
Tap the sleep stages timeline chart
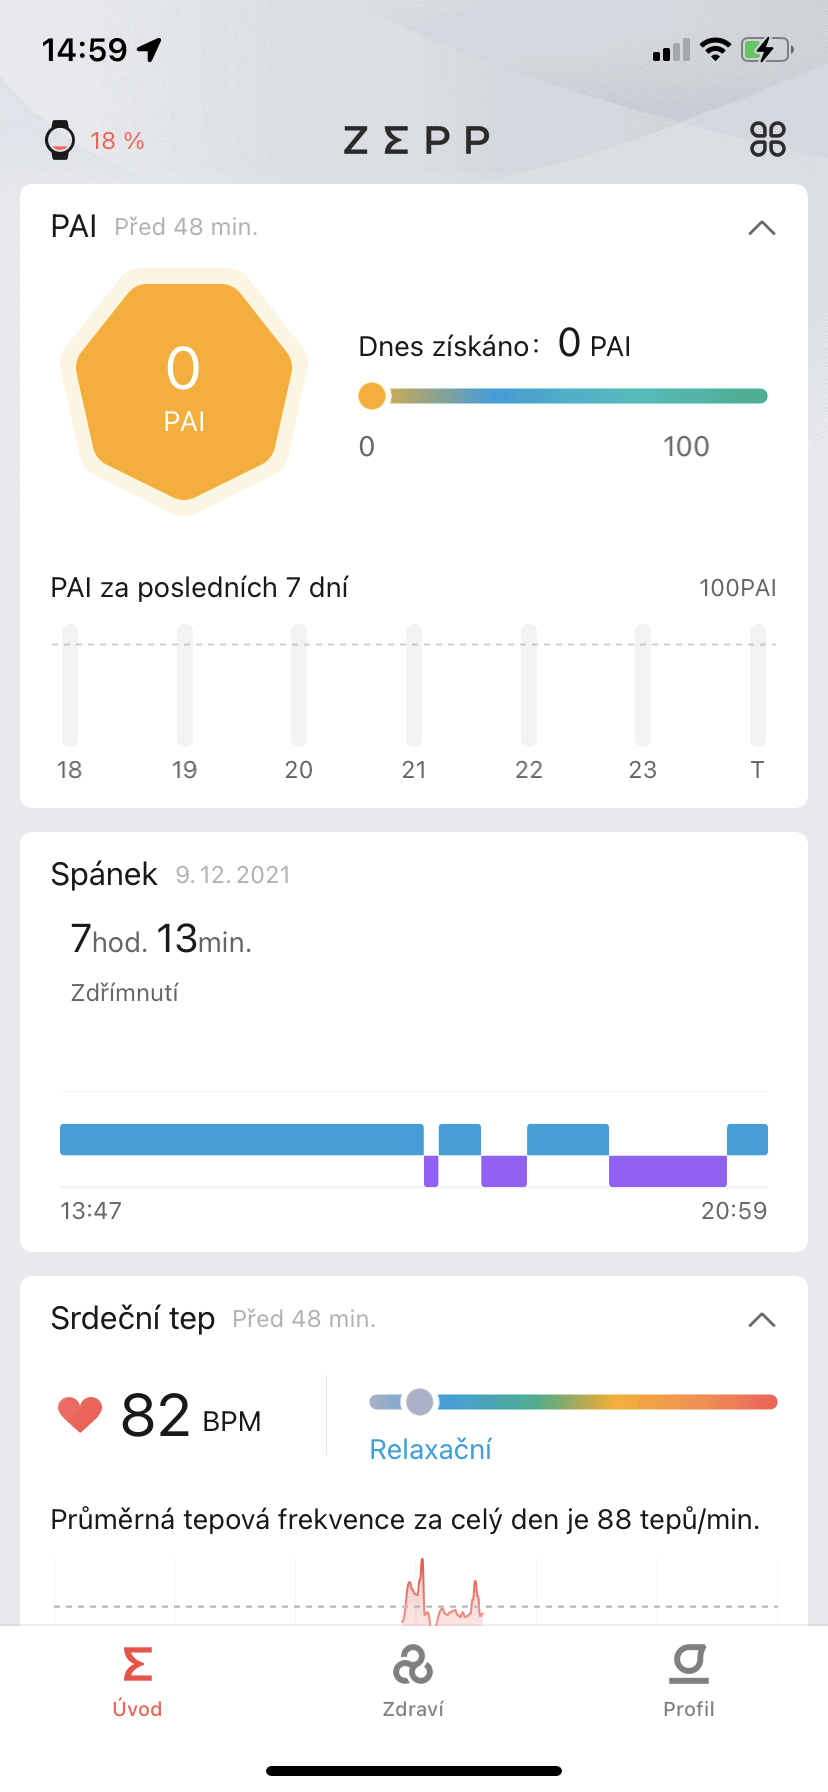(x=414, y=1155)
